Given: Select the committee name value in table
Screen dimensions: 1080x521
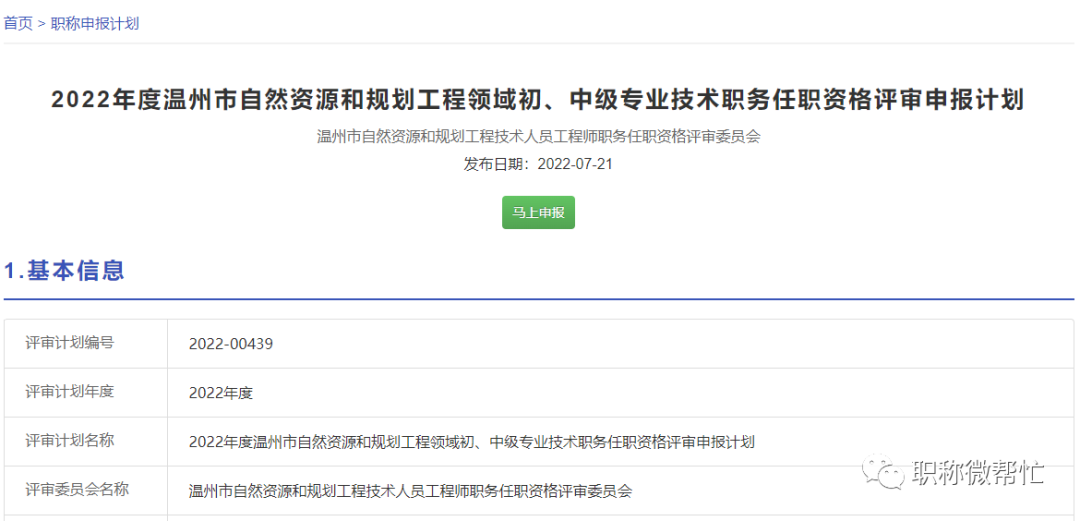Looking at the screenshot, I should pos(411,491).
